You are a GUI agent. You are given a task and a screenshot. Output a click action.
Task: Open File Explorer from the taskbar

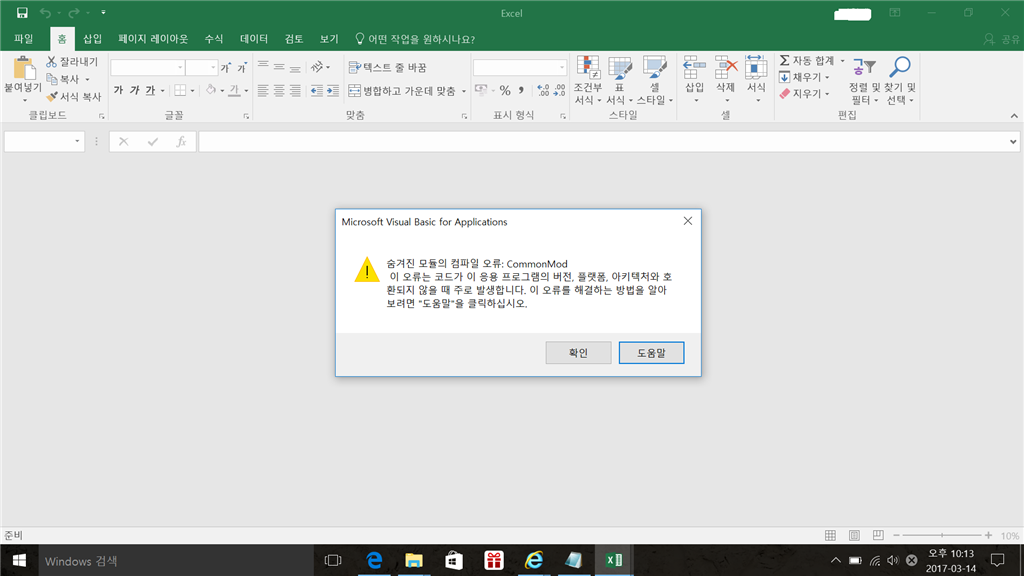point(413,560)
